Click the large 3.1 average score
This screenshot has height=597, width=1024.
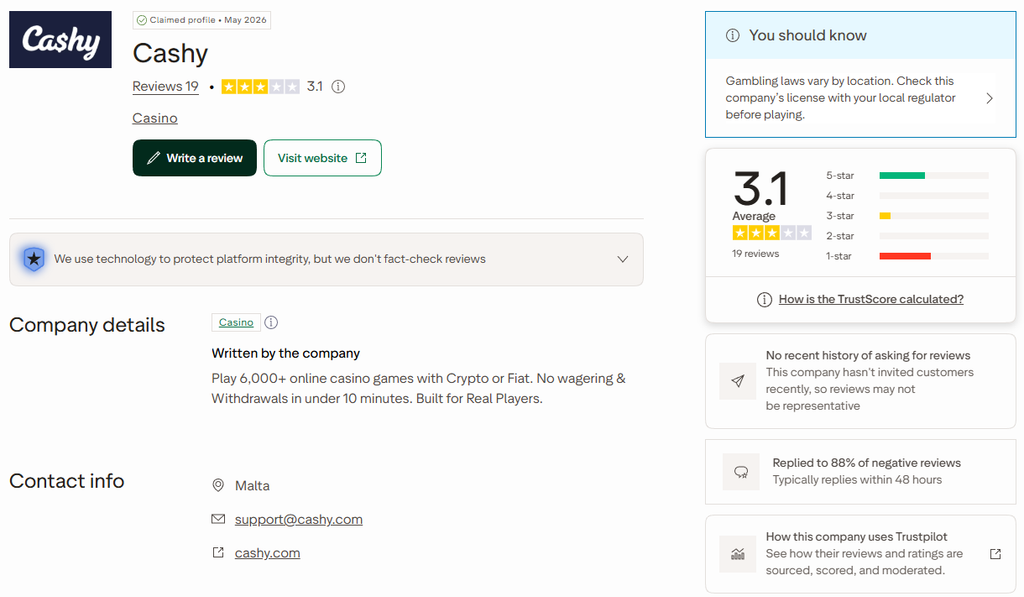(760, 189)
